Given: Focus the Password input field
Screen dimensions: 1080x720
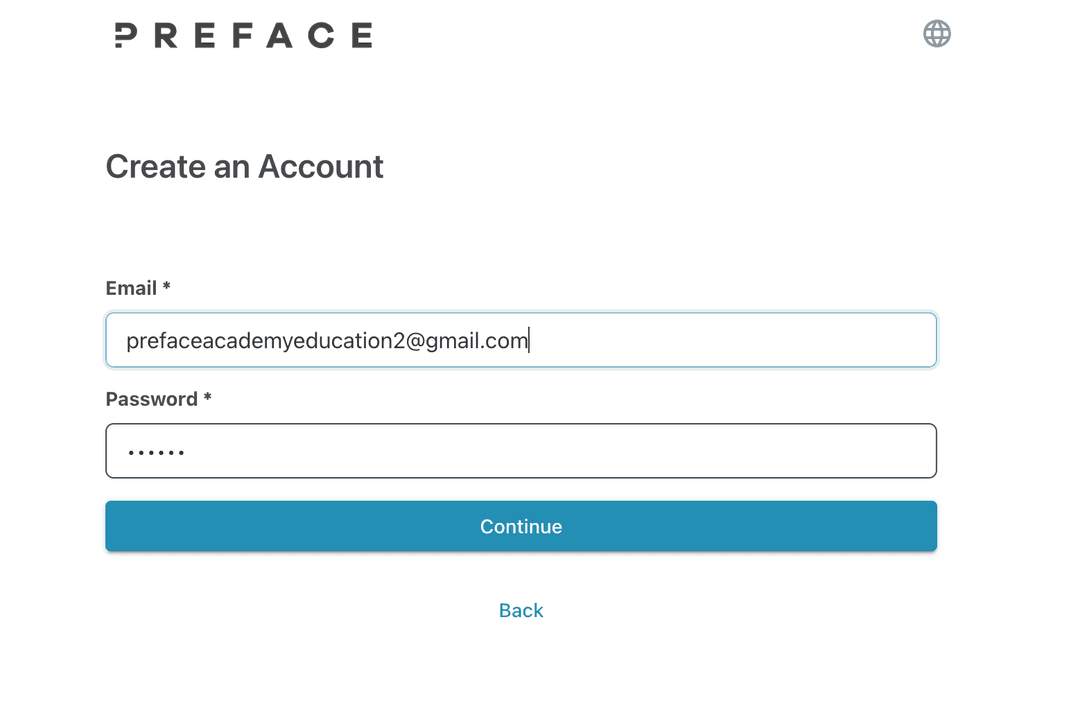Looking at the screenshot, I should point(520,451).
